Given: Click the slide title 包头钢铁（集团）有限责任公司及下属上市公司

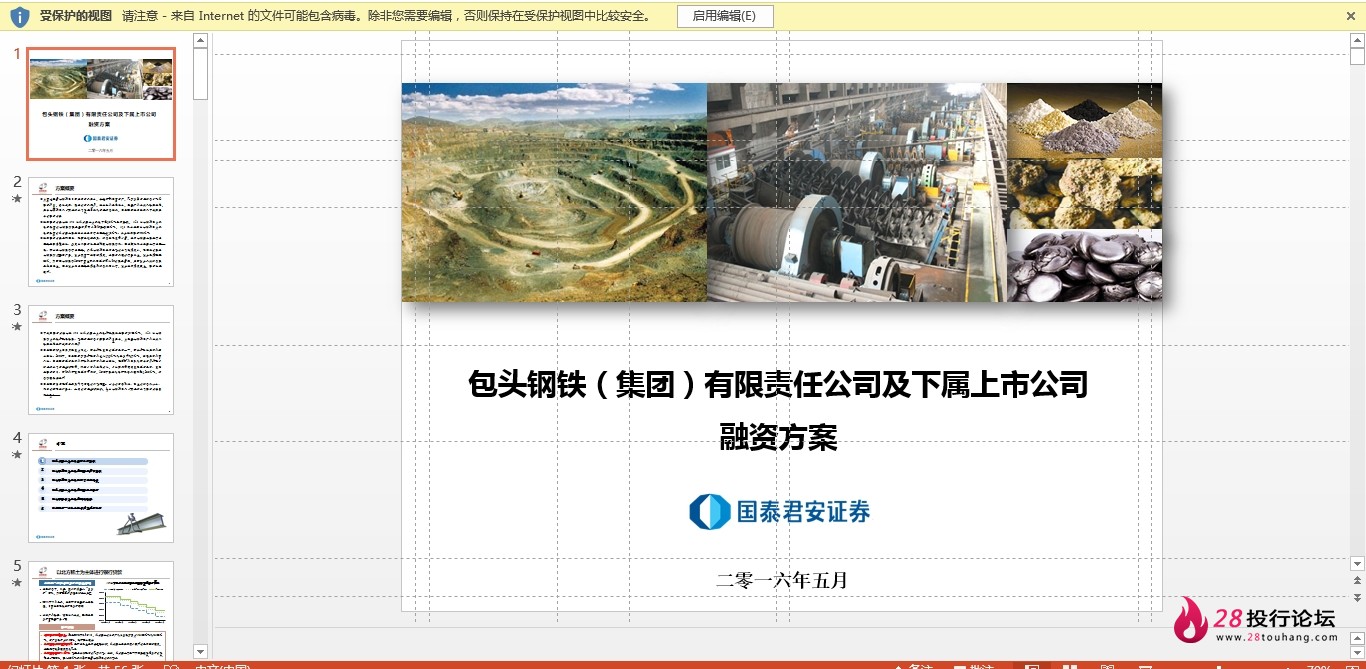Looking at the screenshot, I should [x=778, y=384].
